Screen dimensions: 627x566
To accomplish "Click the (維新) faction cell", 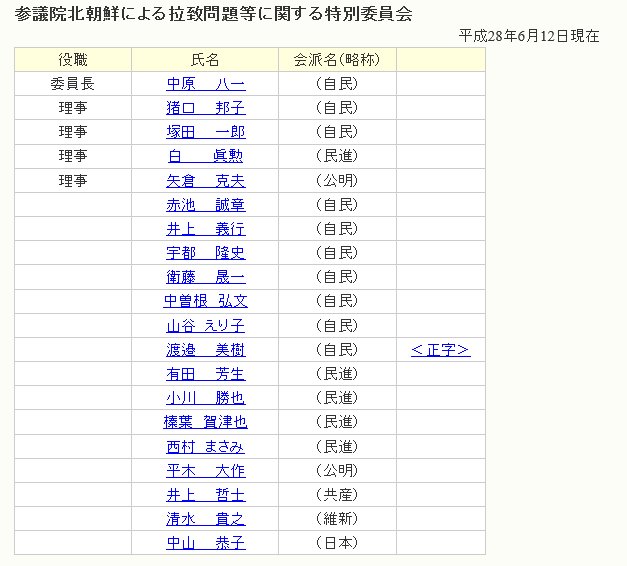I will [x=337, y=518].
